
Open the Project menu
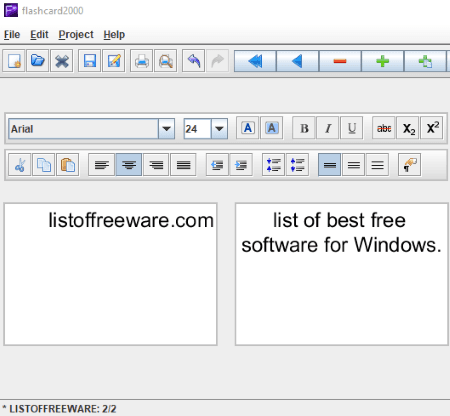tap(76, 34)
